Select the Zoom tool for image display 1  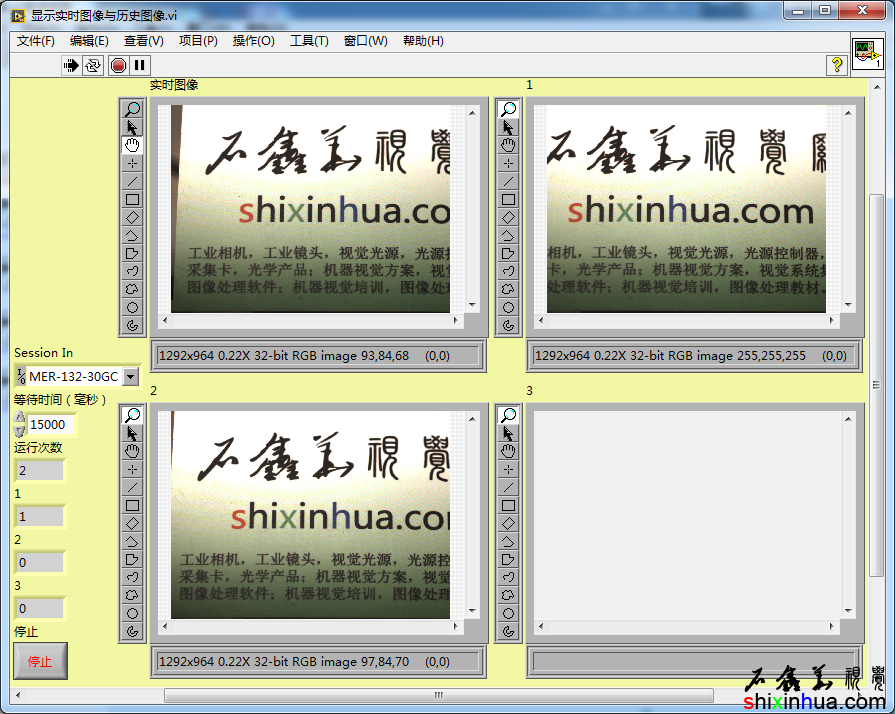tap(508, 108)
